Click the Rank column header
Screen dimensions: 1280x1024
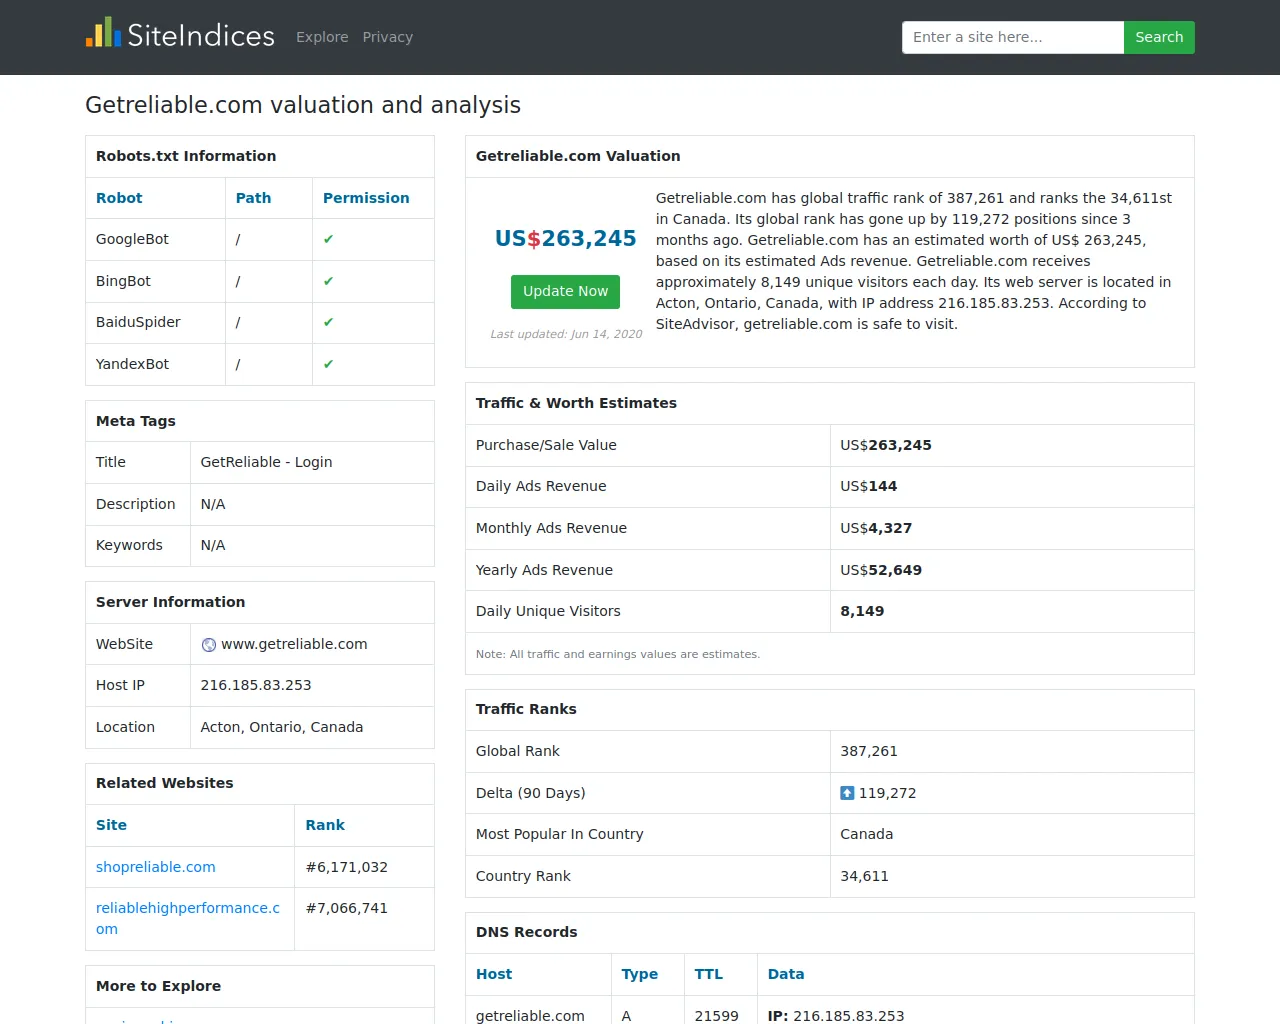pyautogui.click(x=325, y=825)
